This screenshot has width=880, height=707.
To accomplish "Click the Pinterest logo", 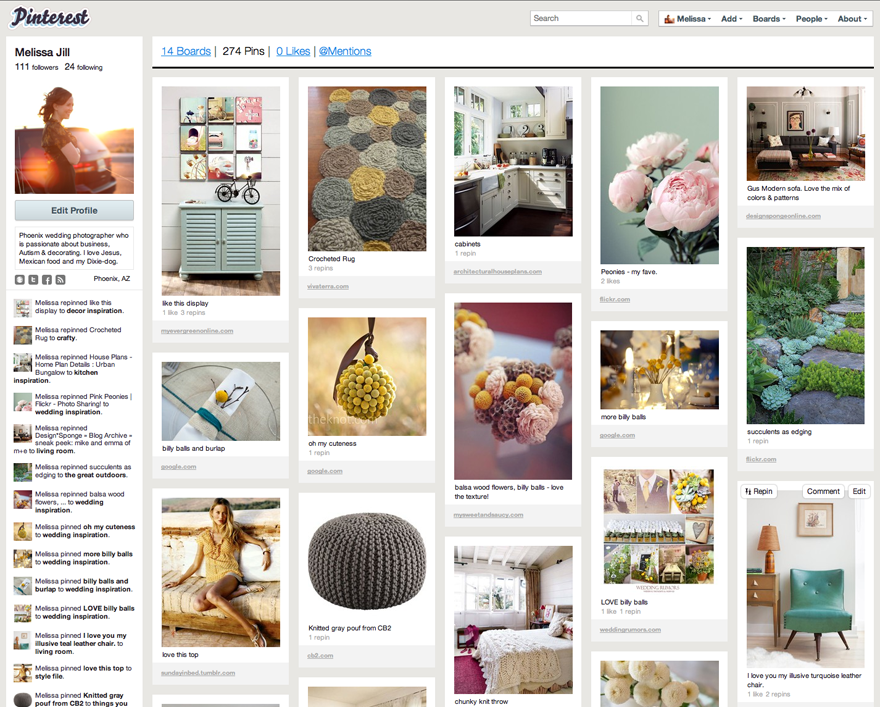I will pos(50,17).
